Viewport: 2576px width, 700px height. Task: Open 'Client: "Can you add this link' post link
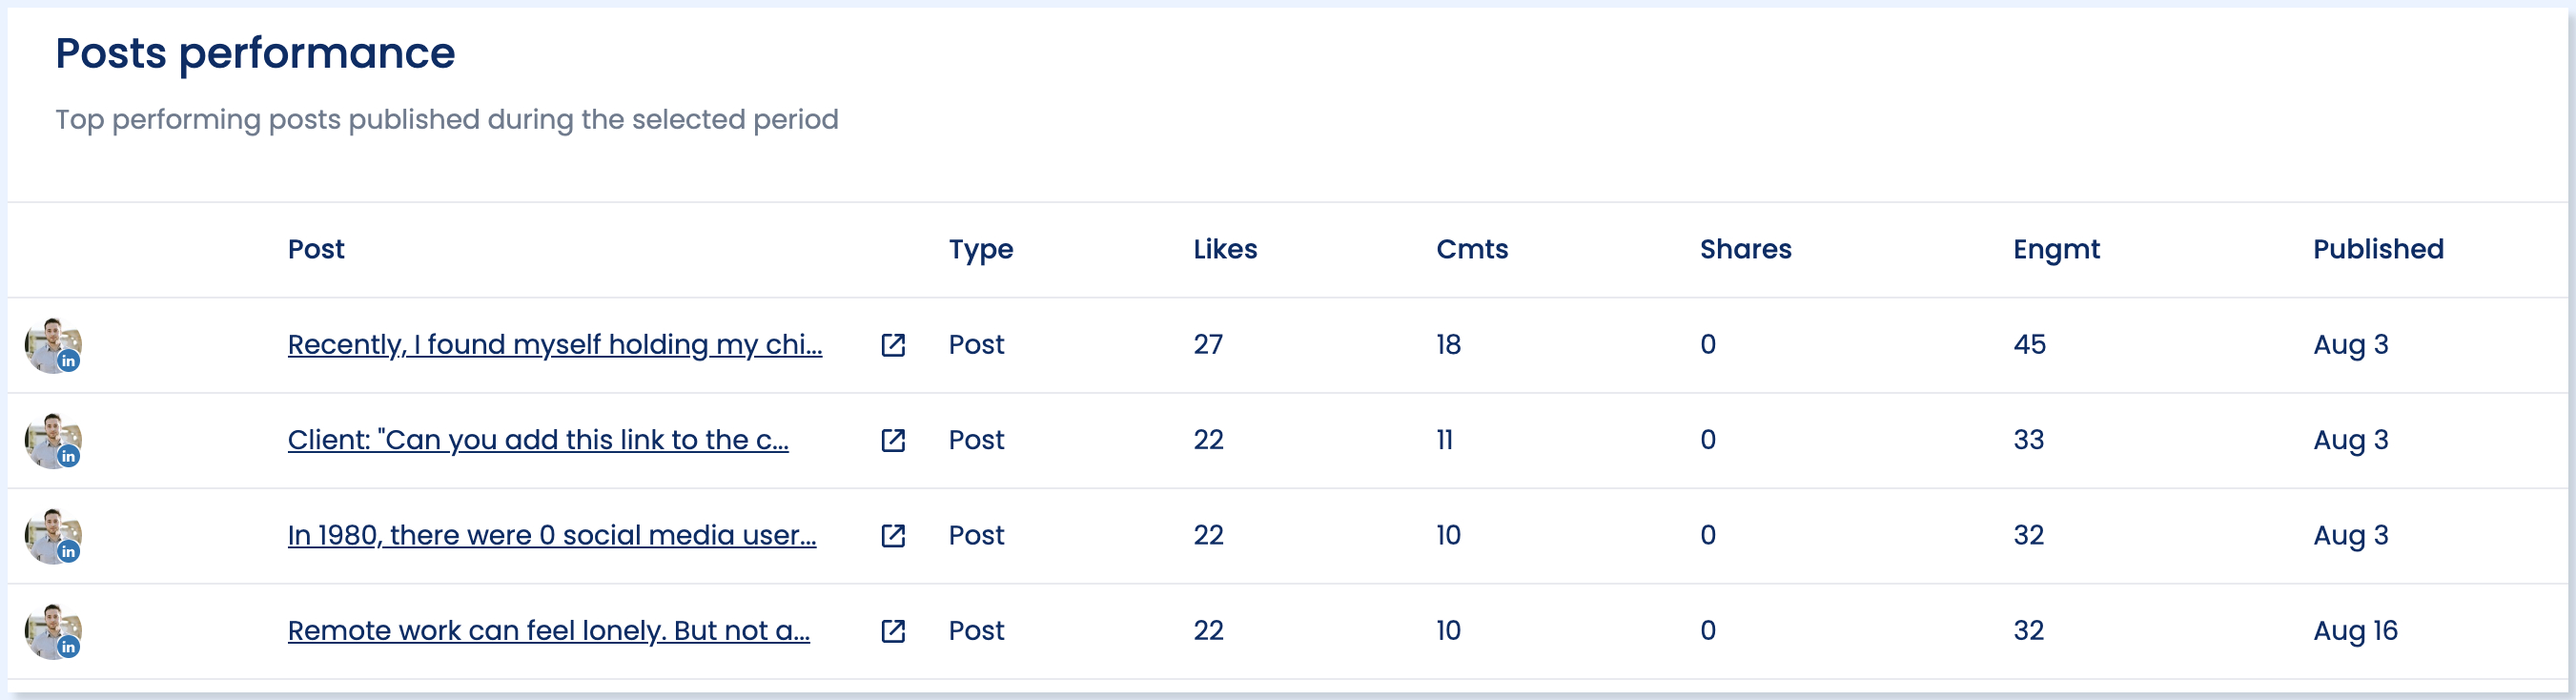click(x=538, y=440)
